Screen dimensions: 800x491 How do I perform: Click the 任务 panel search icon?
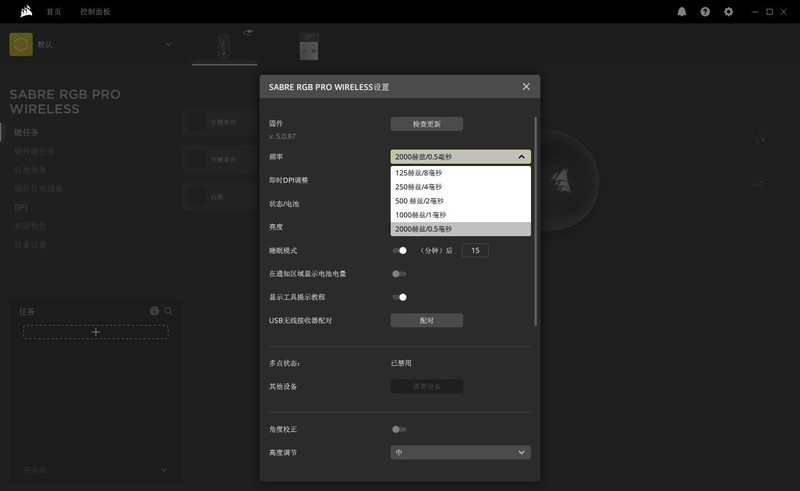168,311
